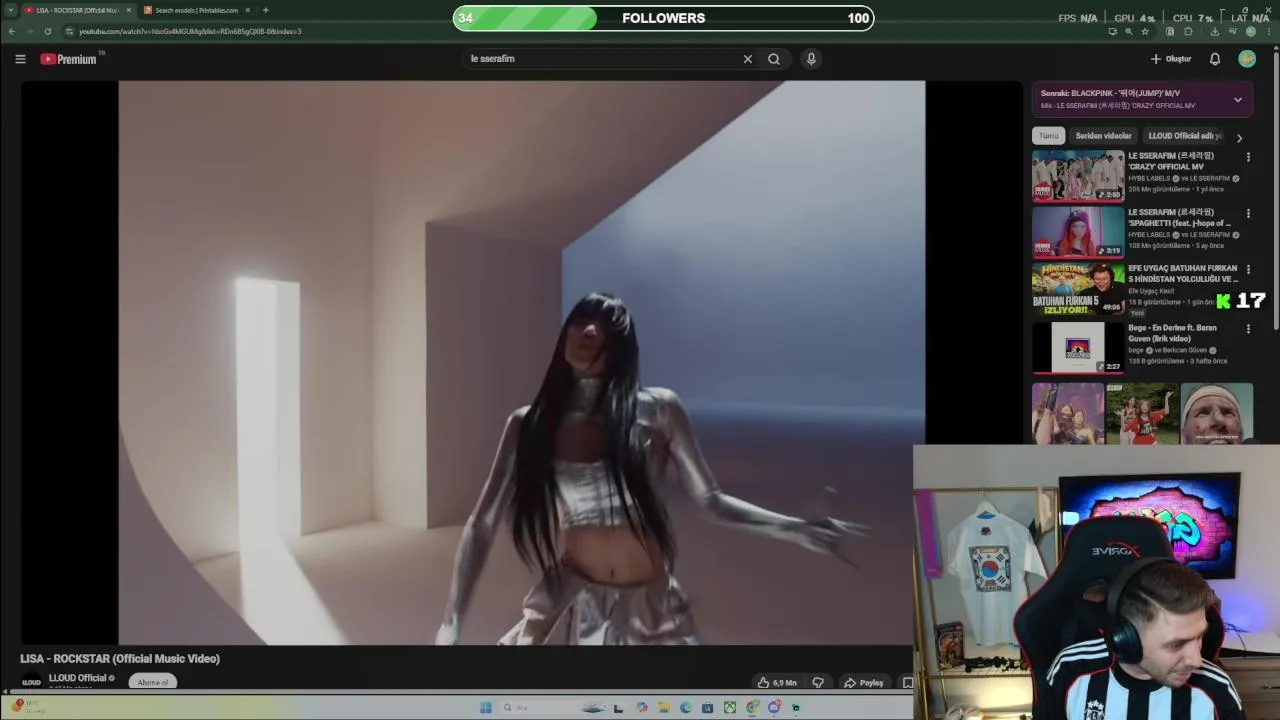Reload the page in the browser

click(x=48, y=31)
